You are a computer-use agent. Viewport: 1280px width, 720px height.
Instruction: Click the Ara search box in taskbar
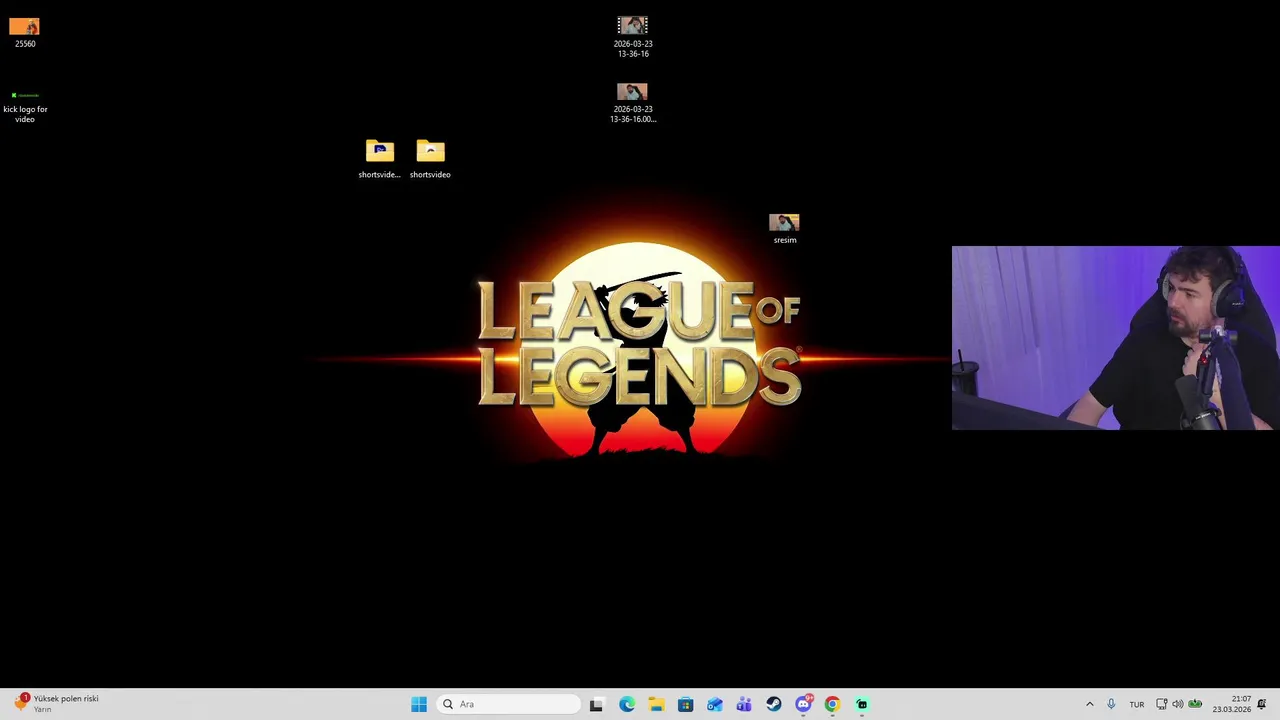pyautogui.click(x=509, y=704)
